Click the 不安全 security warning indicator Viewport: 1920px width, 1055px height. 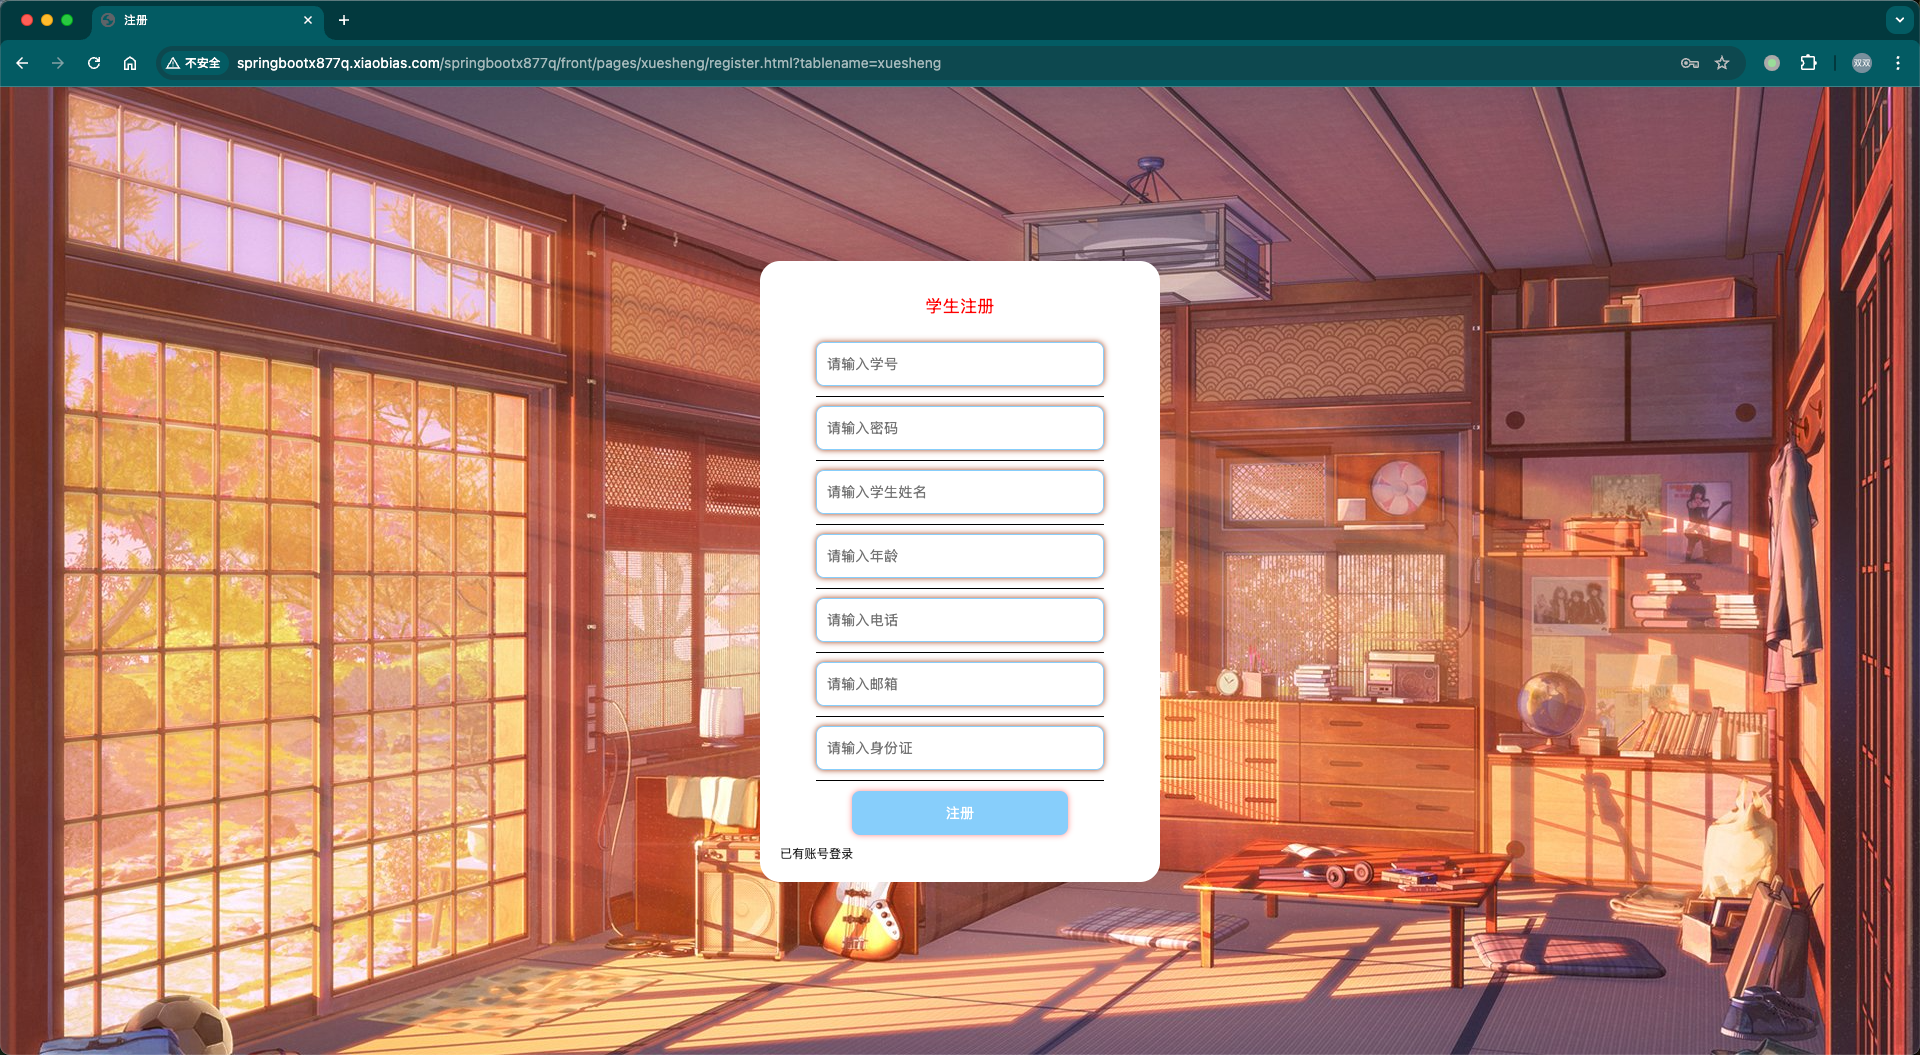(x=194, y=63)
